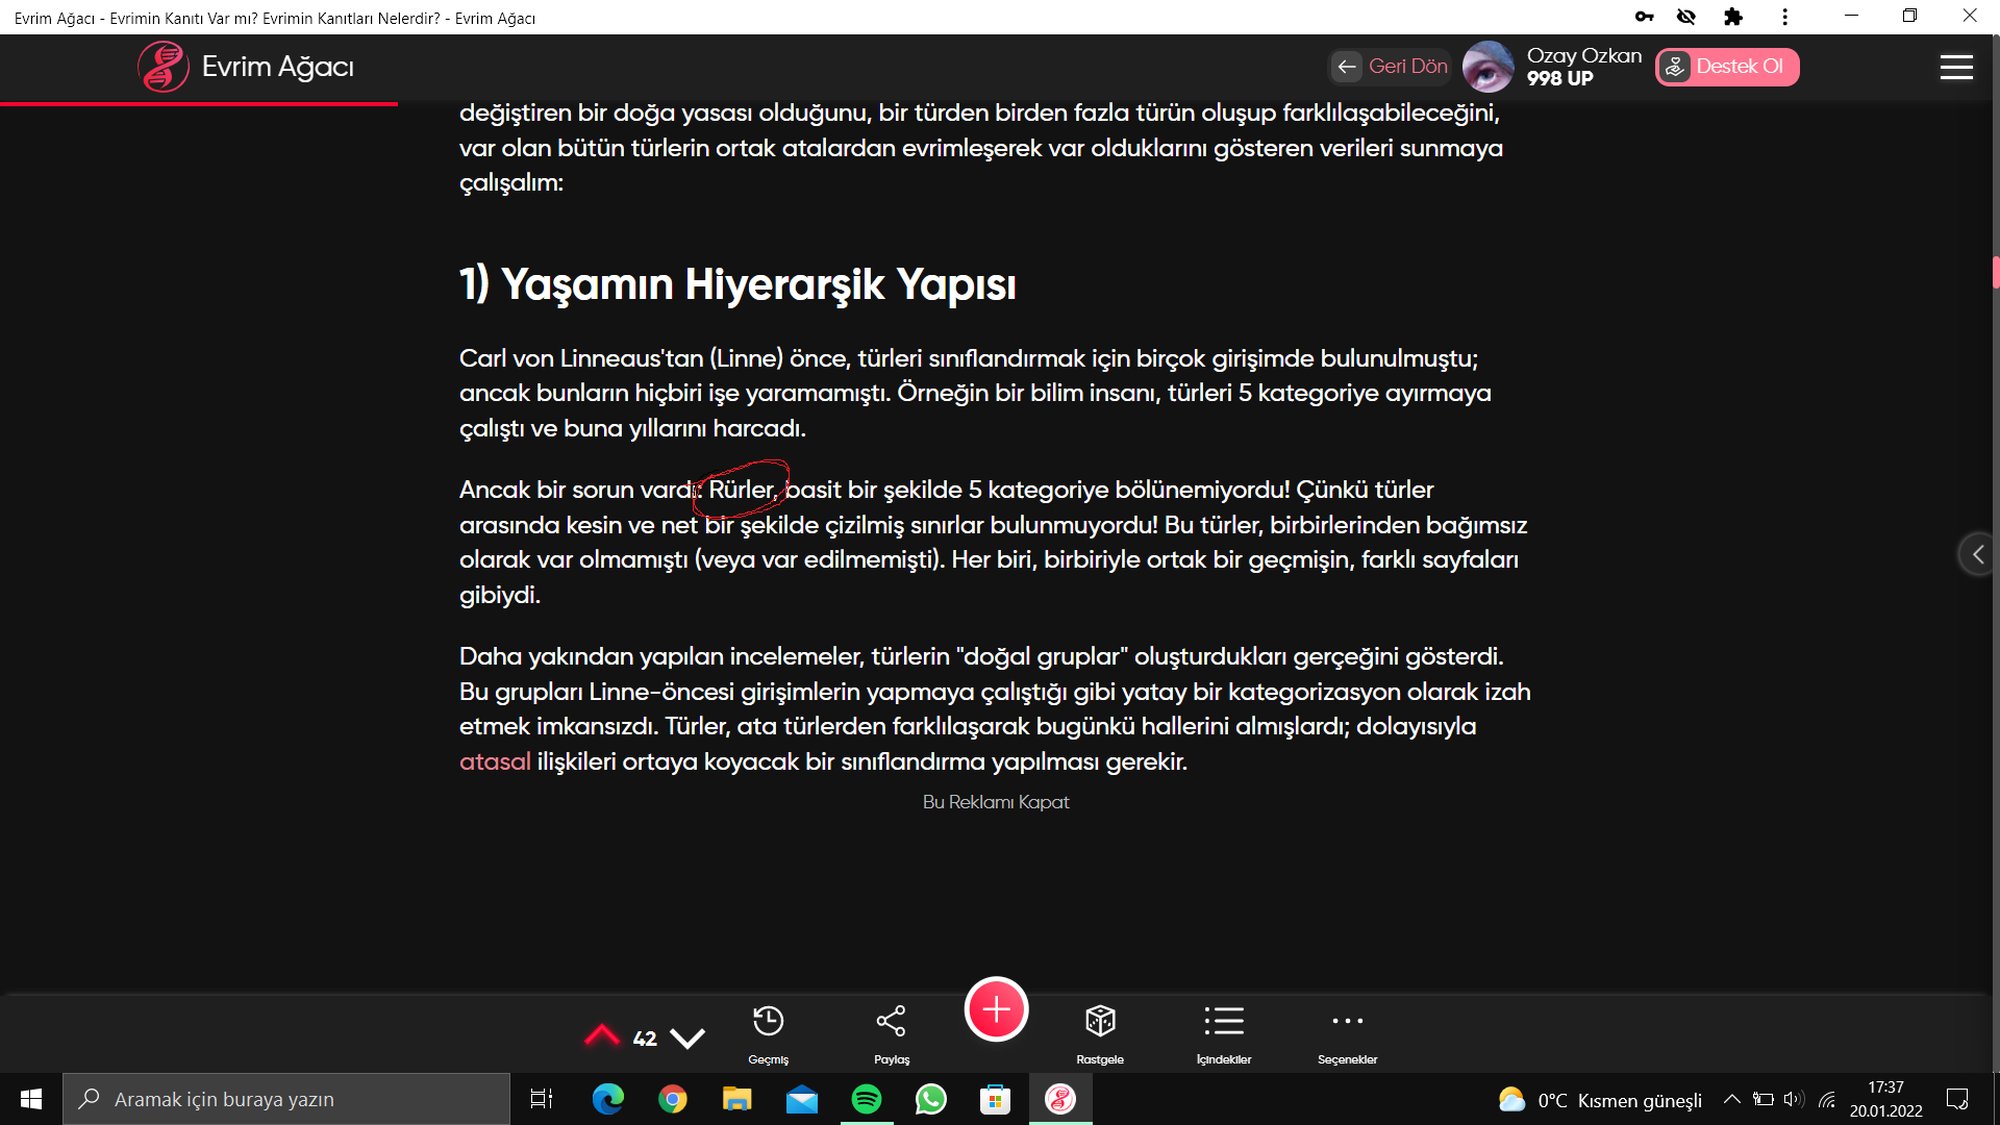Screen dimensions: 2000x1125
Task: Open the hamburger menu icon
Action: click(1956, 67)
